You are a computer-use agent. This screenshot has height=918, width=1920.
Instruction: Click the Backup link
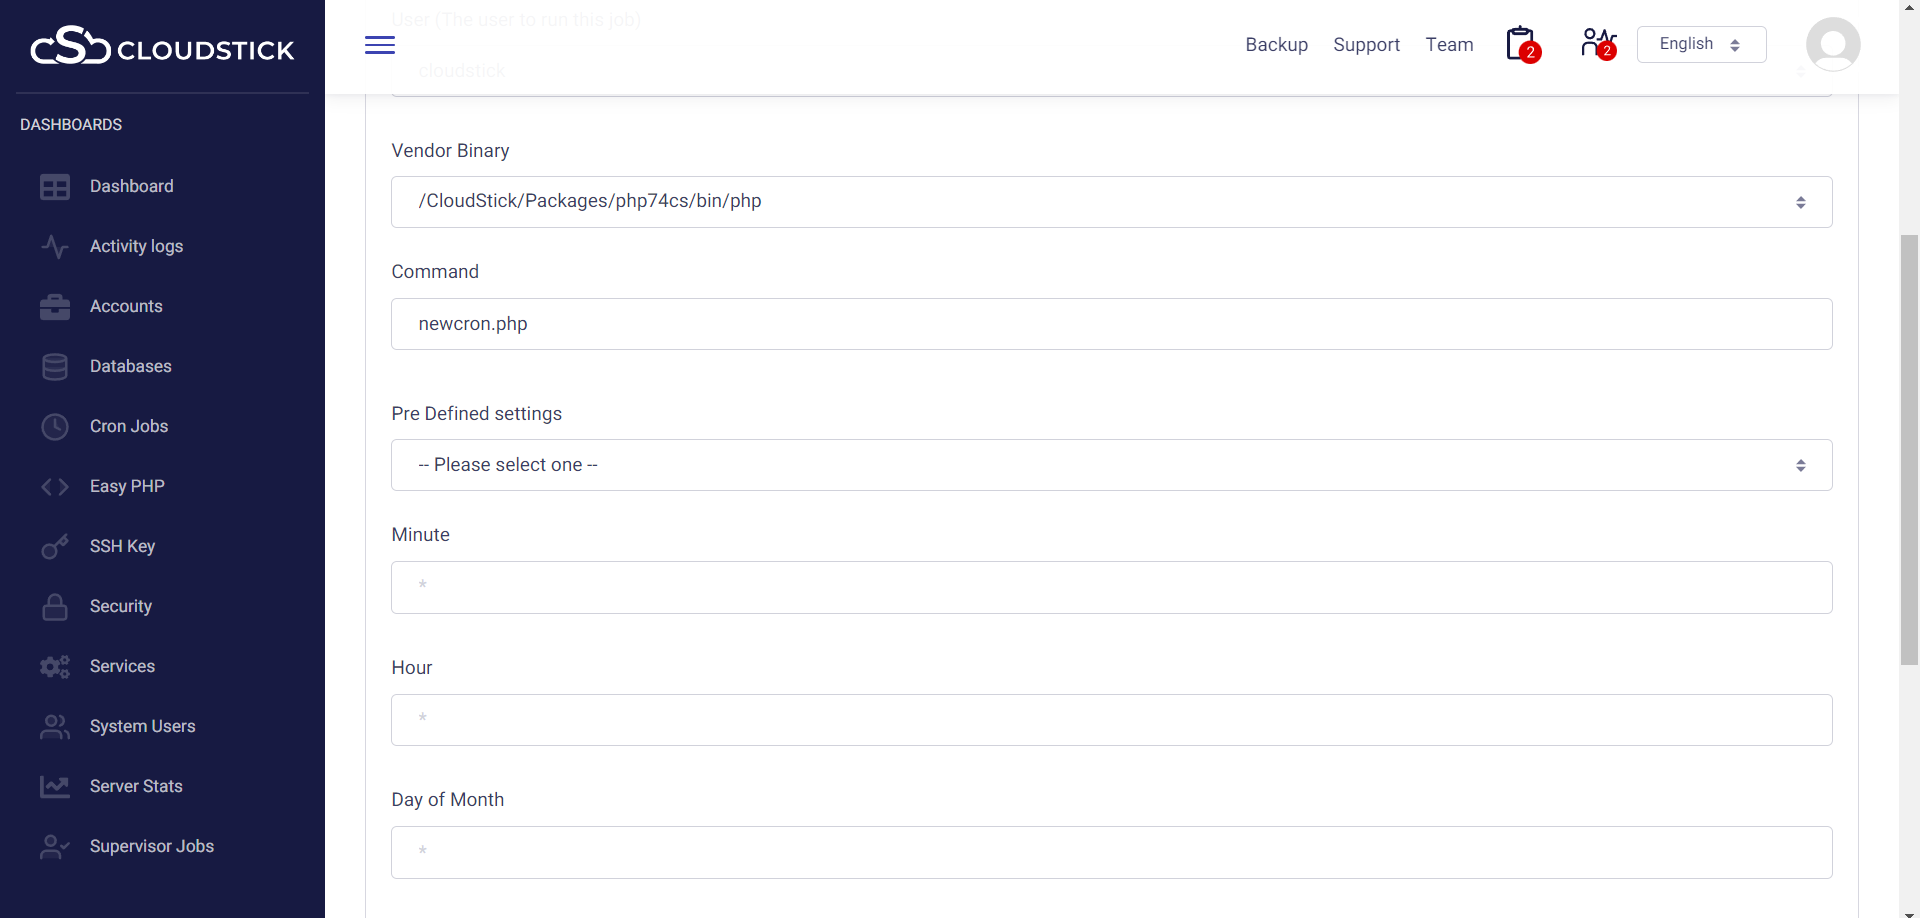coord(1276,45)
